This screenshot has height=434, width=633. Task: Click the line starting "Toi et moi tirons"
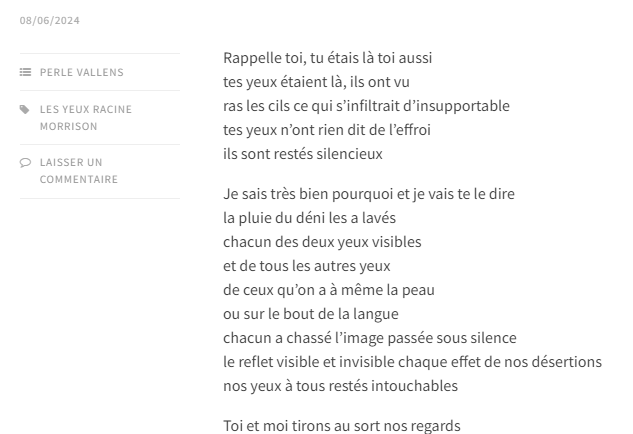pos(341,426)
